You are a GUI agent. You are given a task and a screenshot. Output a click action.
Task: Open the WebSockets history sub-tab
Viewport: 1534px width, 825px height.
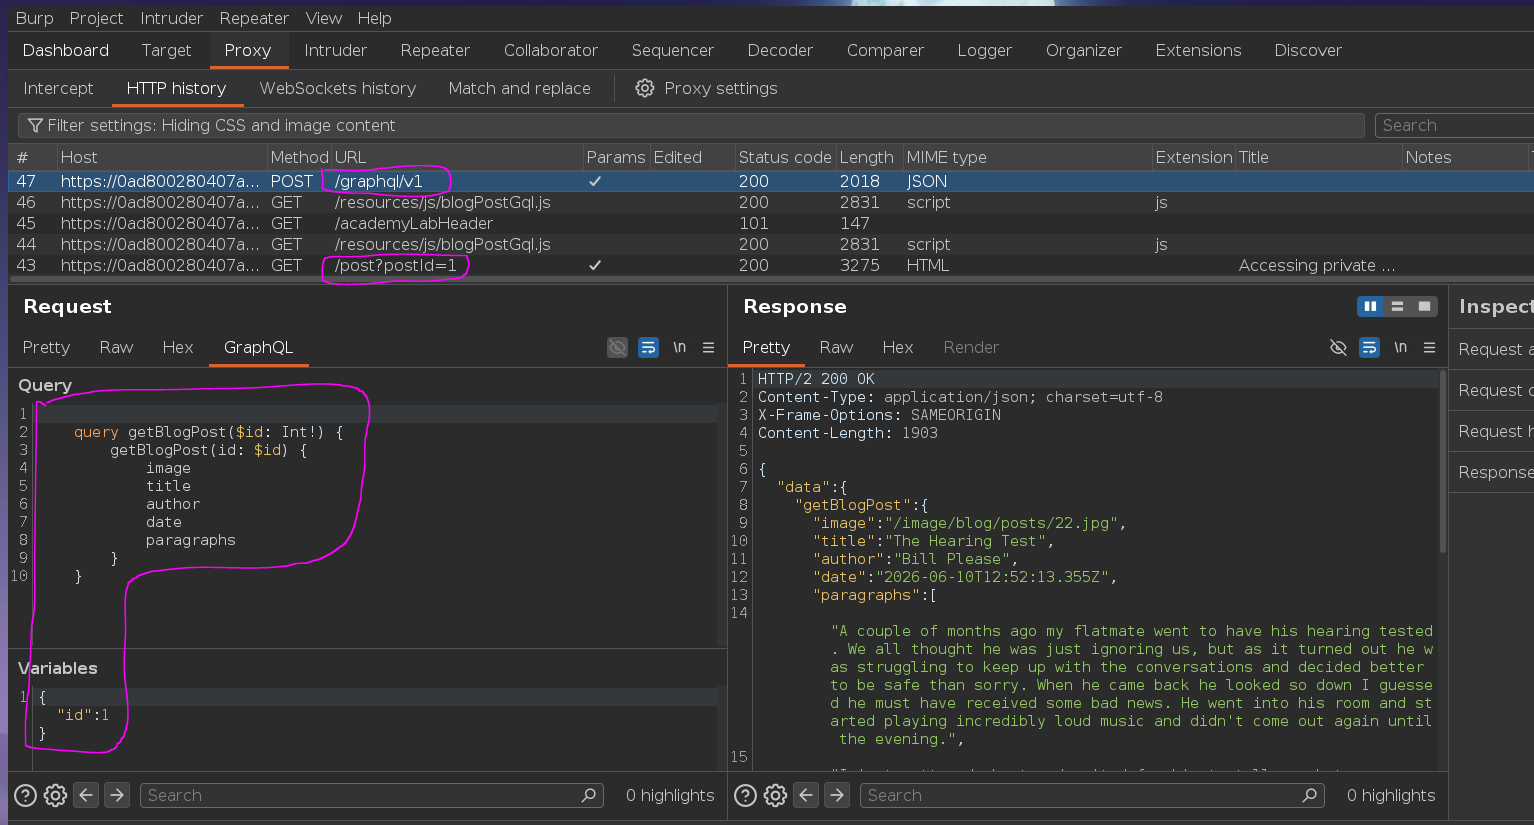tap(338, 88)
